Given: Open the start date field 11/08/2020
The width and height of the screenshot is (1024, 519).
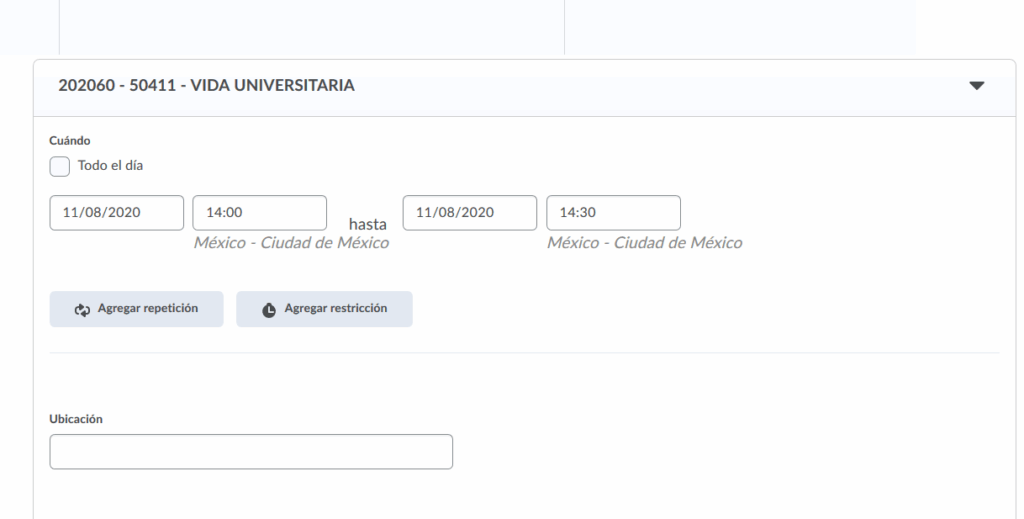Looking at the screenshot, I should point(116,213).
